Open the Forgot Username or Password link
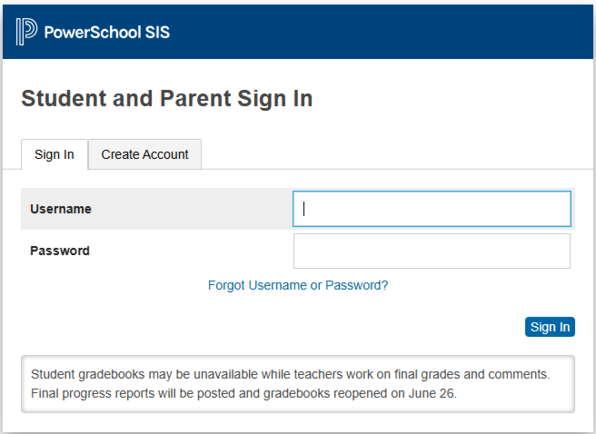The image size is (596, 434). 298,285
